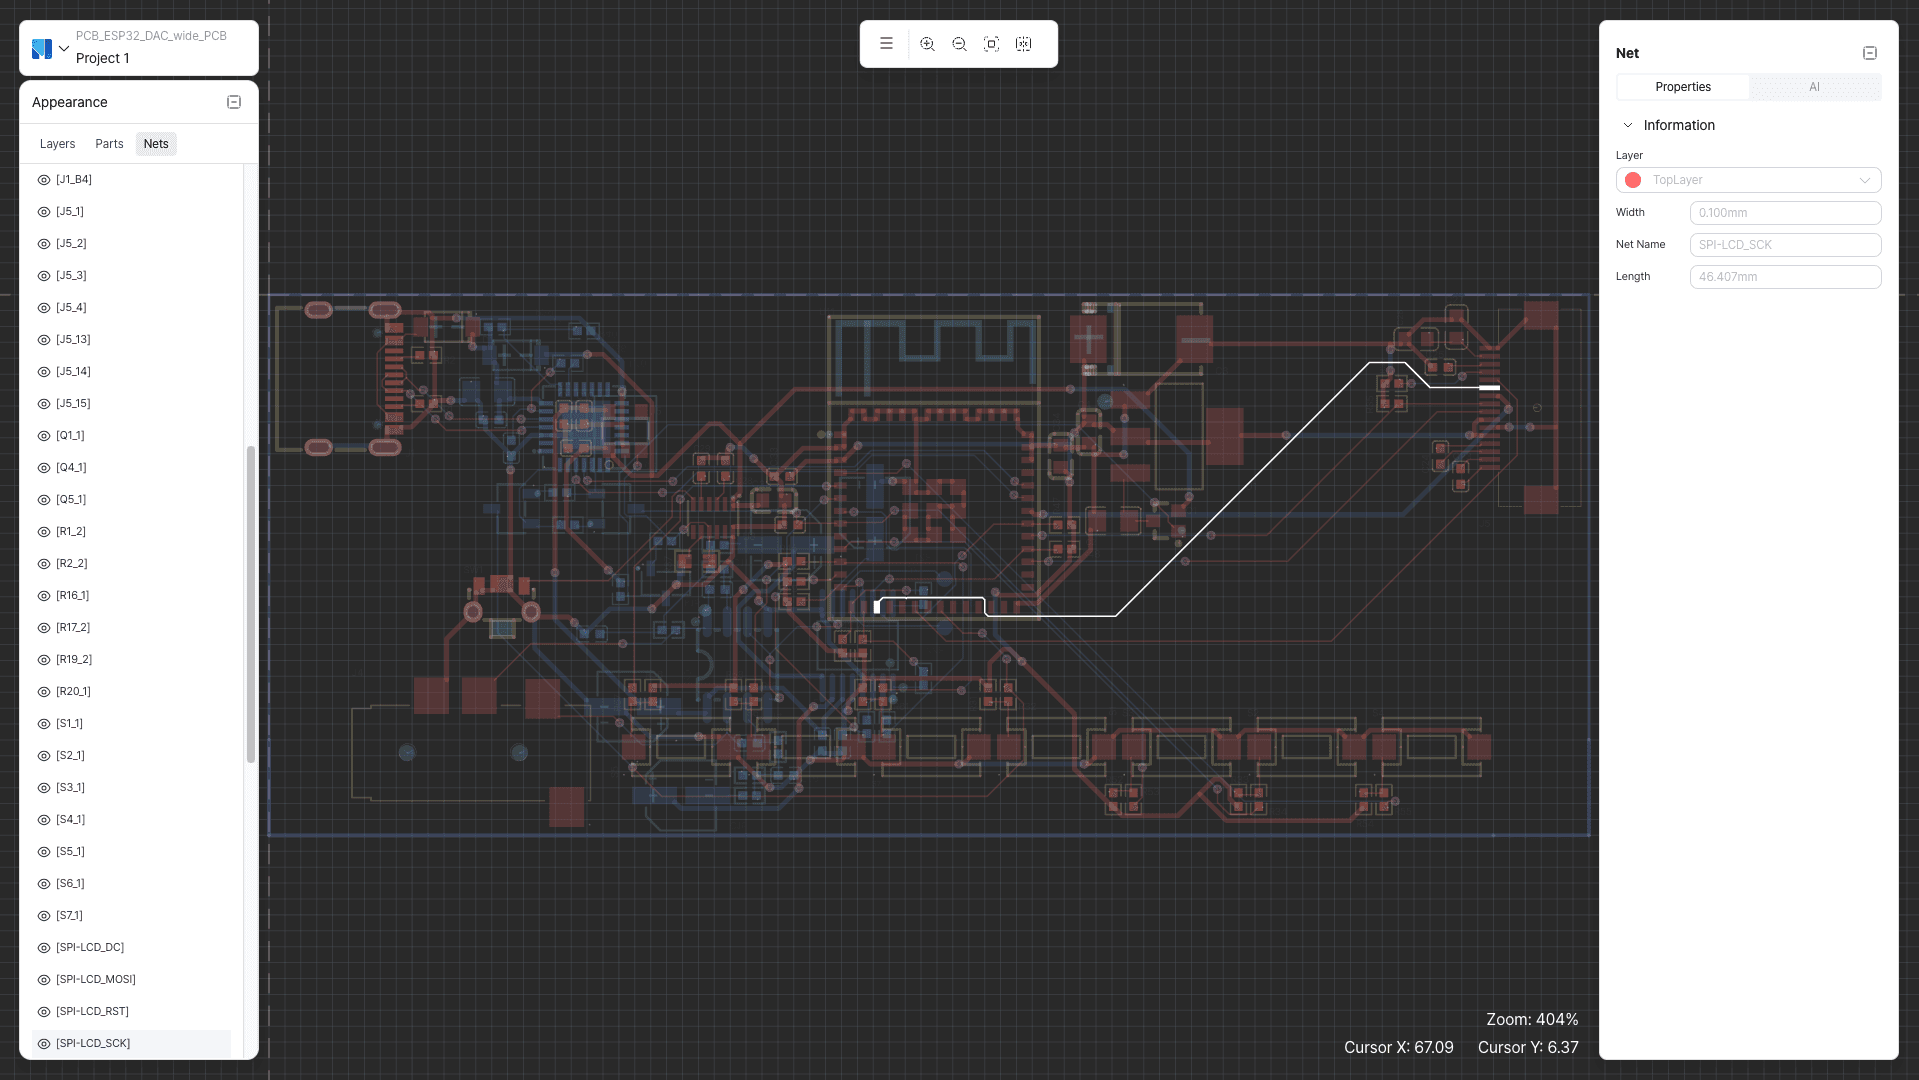Screen dimensions: 1919x1080
Task: Click the Net Name field SPI-LCD_SCK
Action: click(1785, 245)
